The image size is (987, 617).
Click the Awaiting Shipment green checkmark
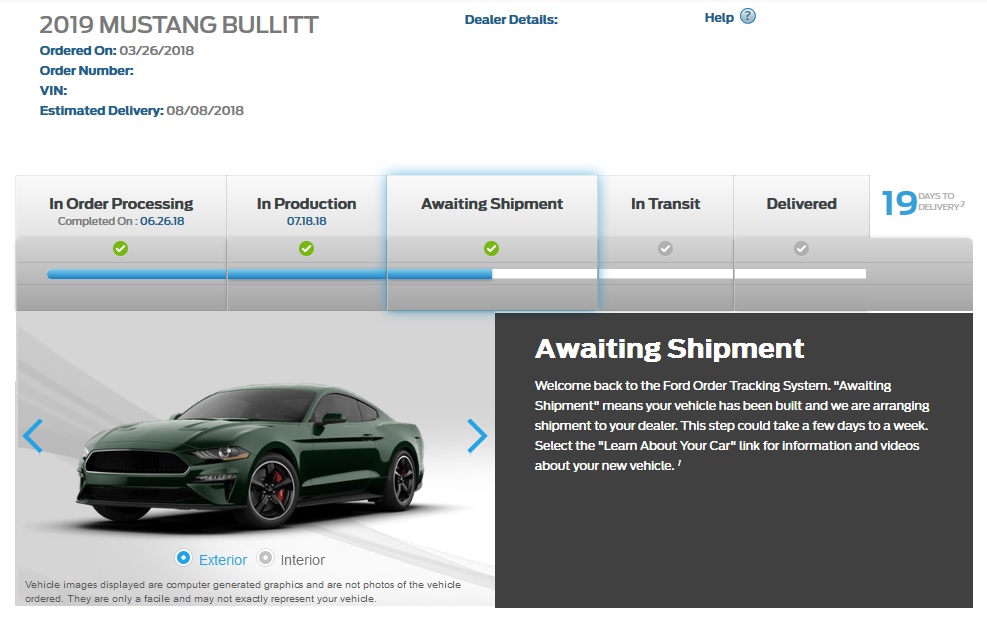click(x=492, y=249)
